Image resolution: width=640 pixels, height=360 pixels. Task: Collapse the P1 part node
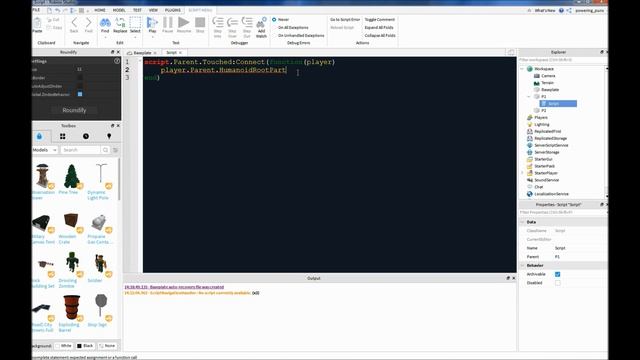529,96
